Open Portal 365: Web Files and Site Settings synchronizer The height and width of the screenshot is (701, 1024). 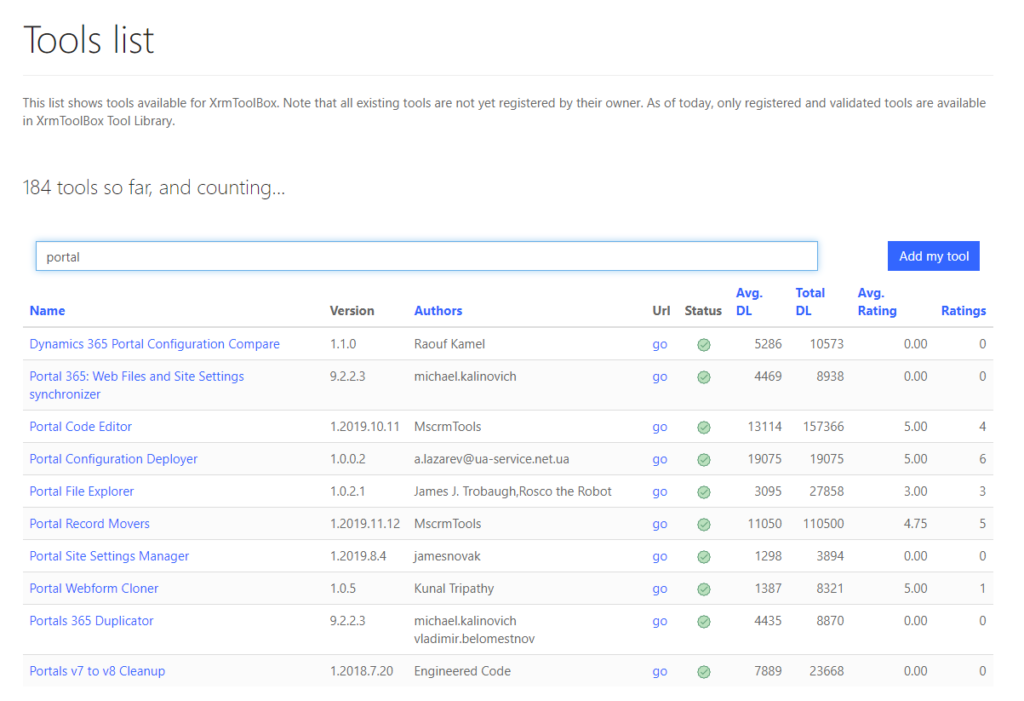tap(136, 385)
